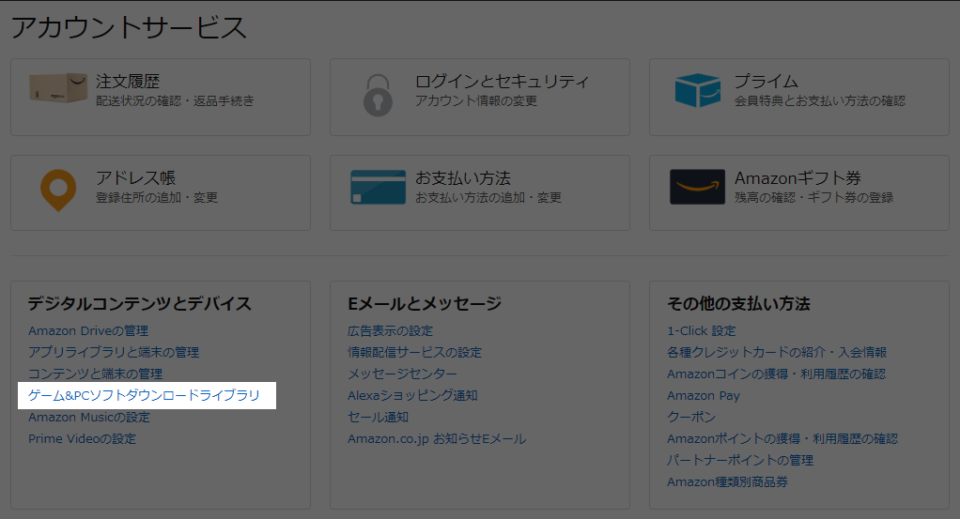Click the Amazon gift card icon
Viewport: 960px width, 519px height.
pos(697,187)
